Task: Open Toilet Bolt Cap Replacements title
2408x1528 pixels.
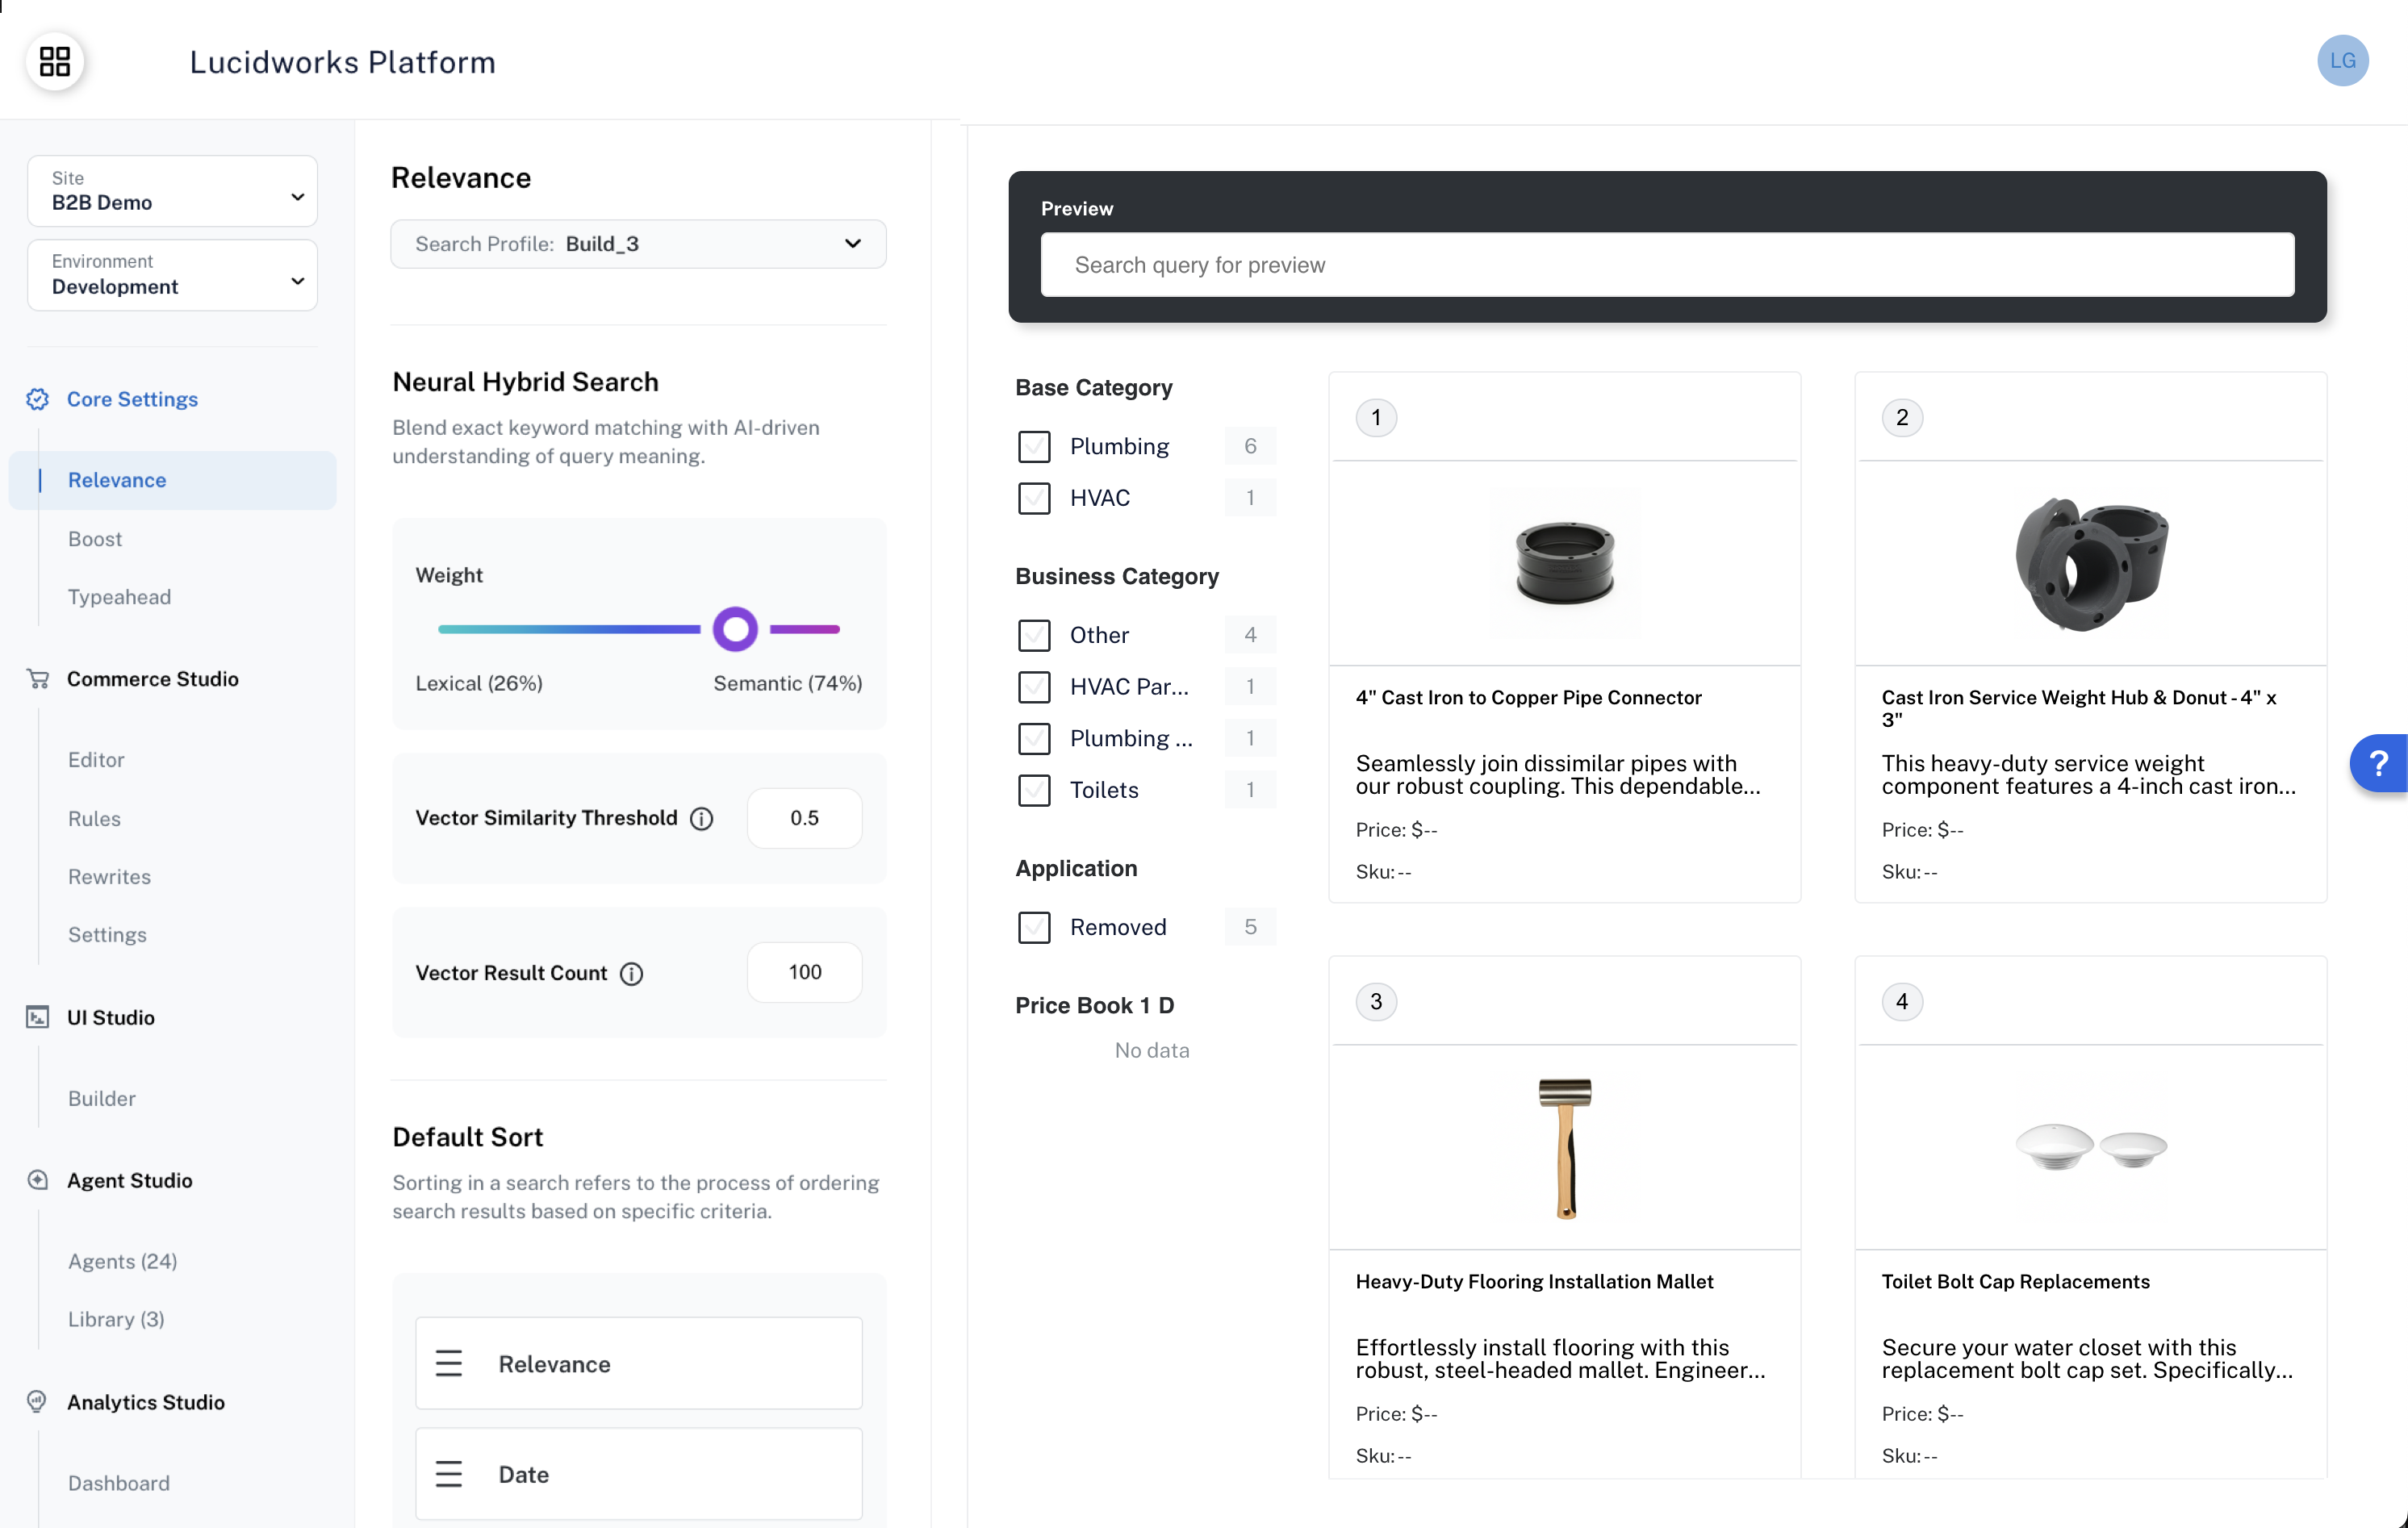Action: [x=2015, y=1282]
